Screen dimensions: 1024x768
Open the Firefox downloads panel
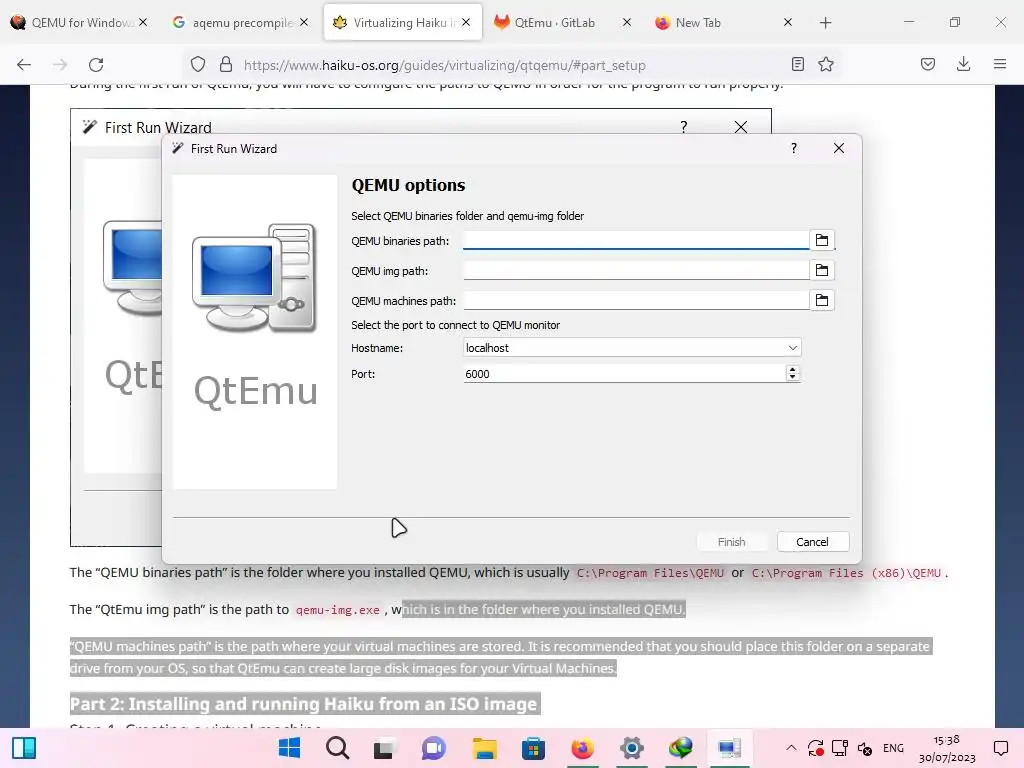[x=963, y=64]
